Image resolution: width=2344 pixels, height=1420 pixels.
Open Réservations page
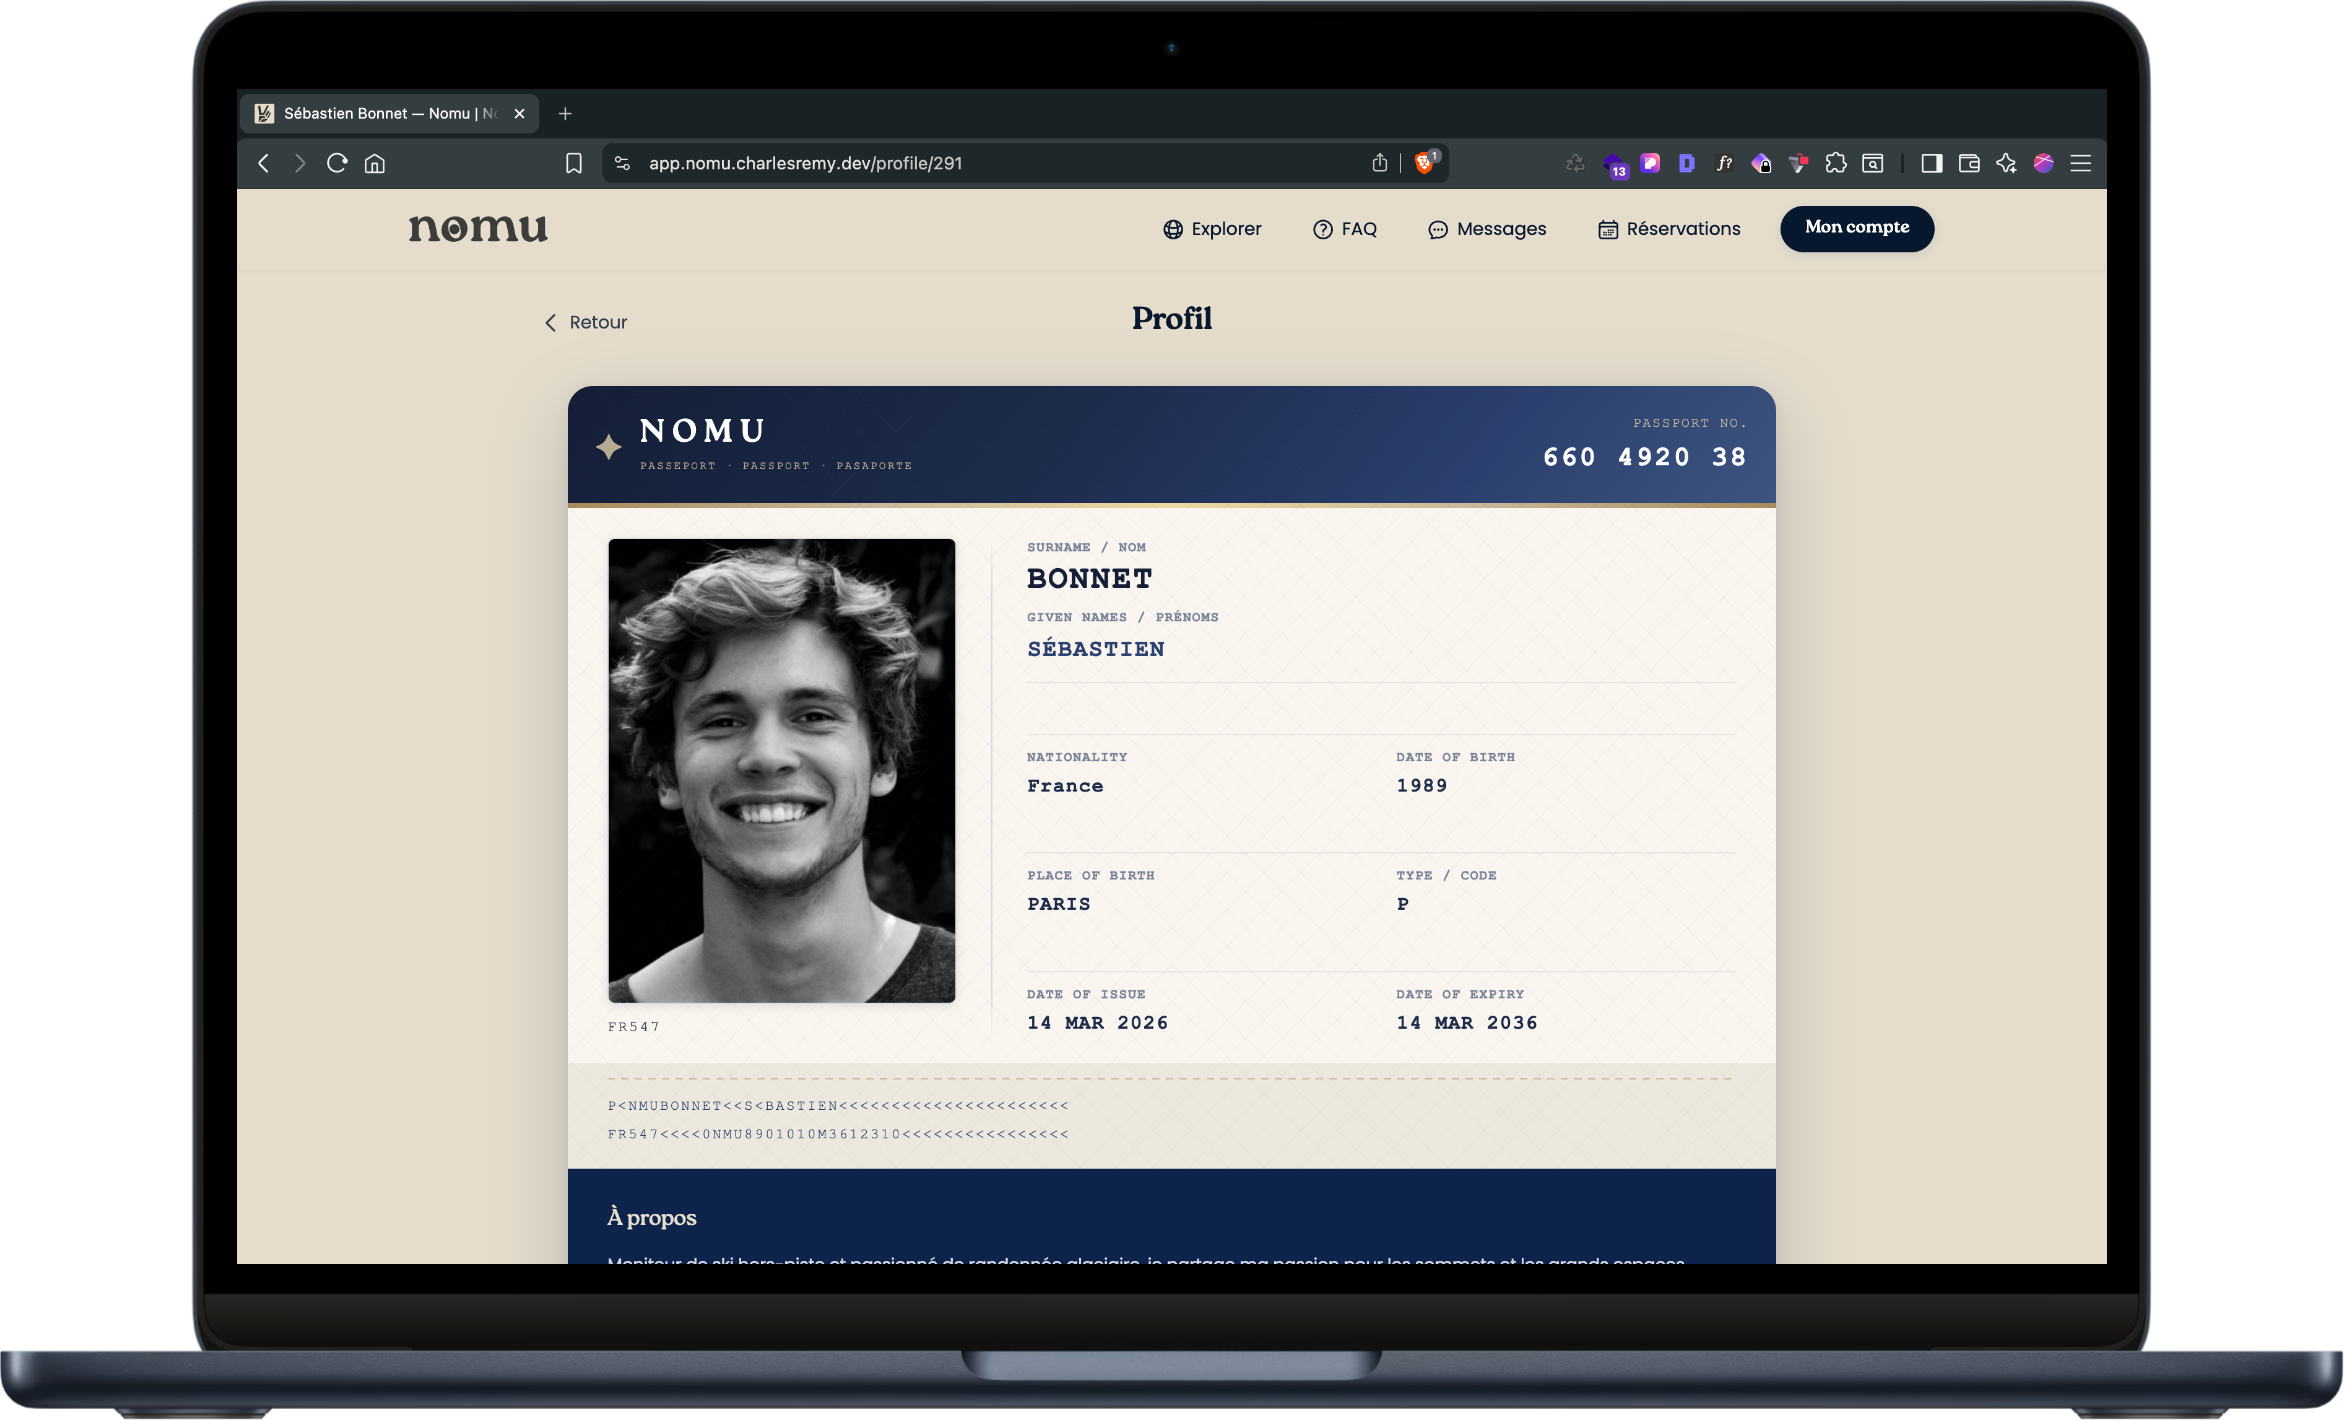pyautogui.click(x=1669, y=229)
